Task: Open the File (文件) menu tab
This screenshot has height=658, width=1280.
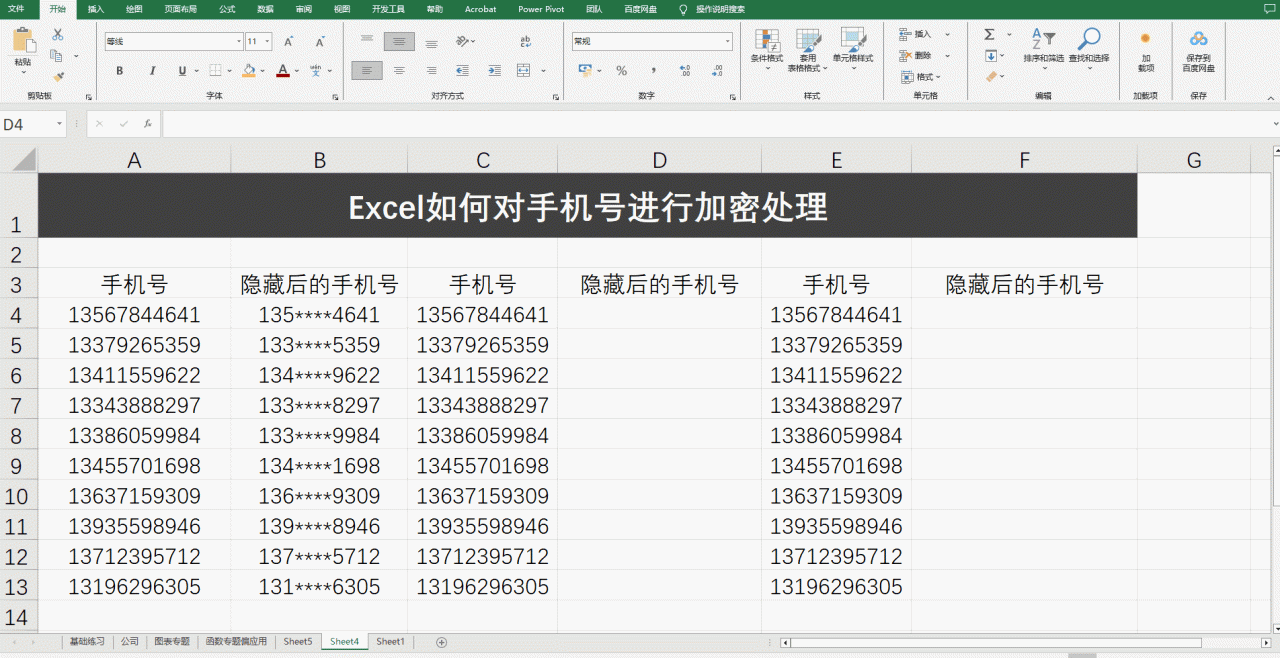Action: click(x=16, y=9)
